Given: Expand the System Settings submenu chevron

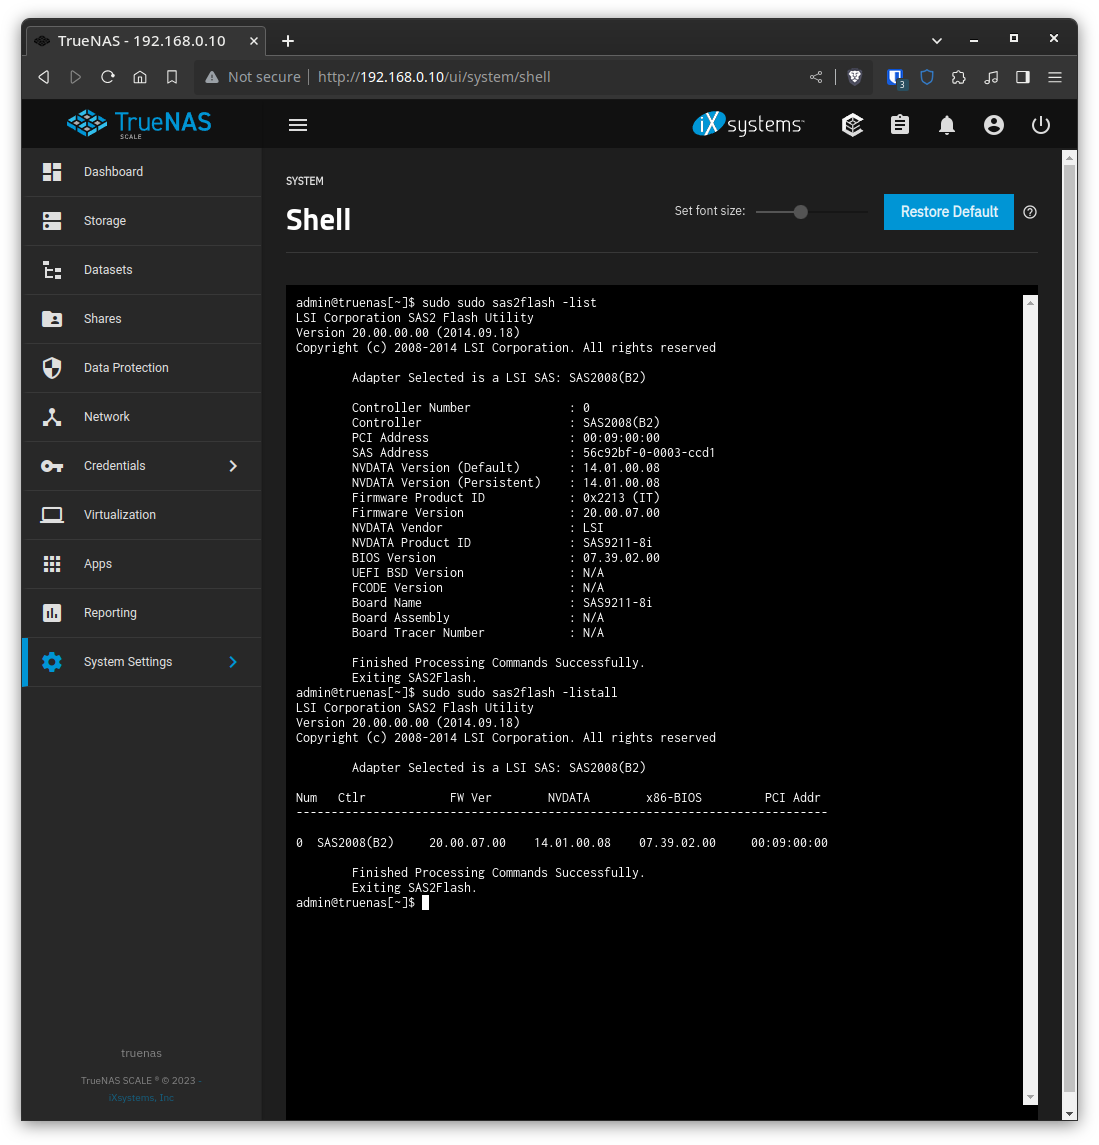Looking at the screenshot, I should point(233,662).
